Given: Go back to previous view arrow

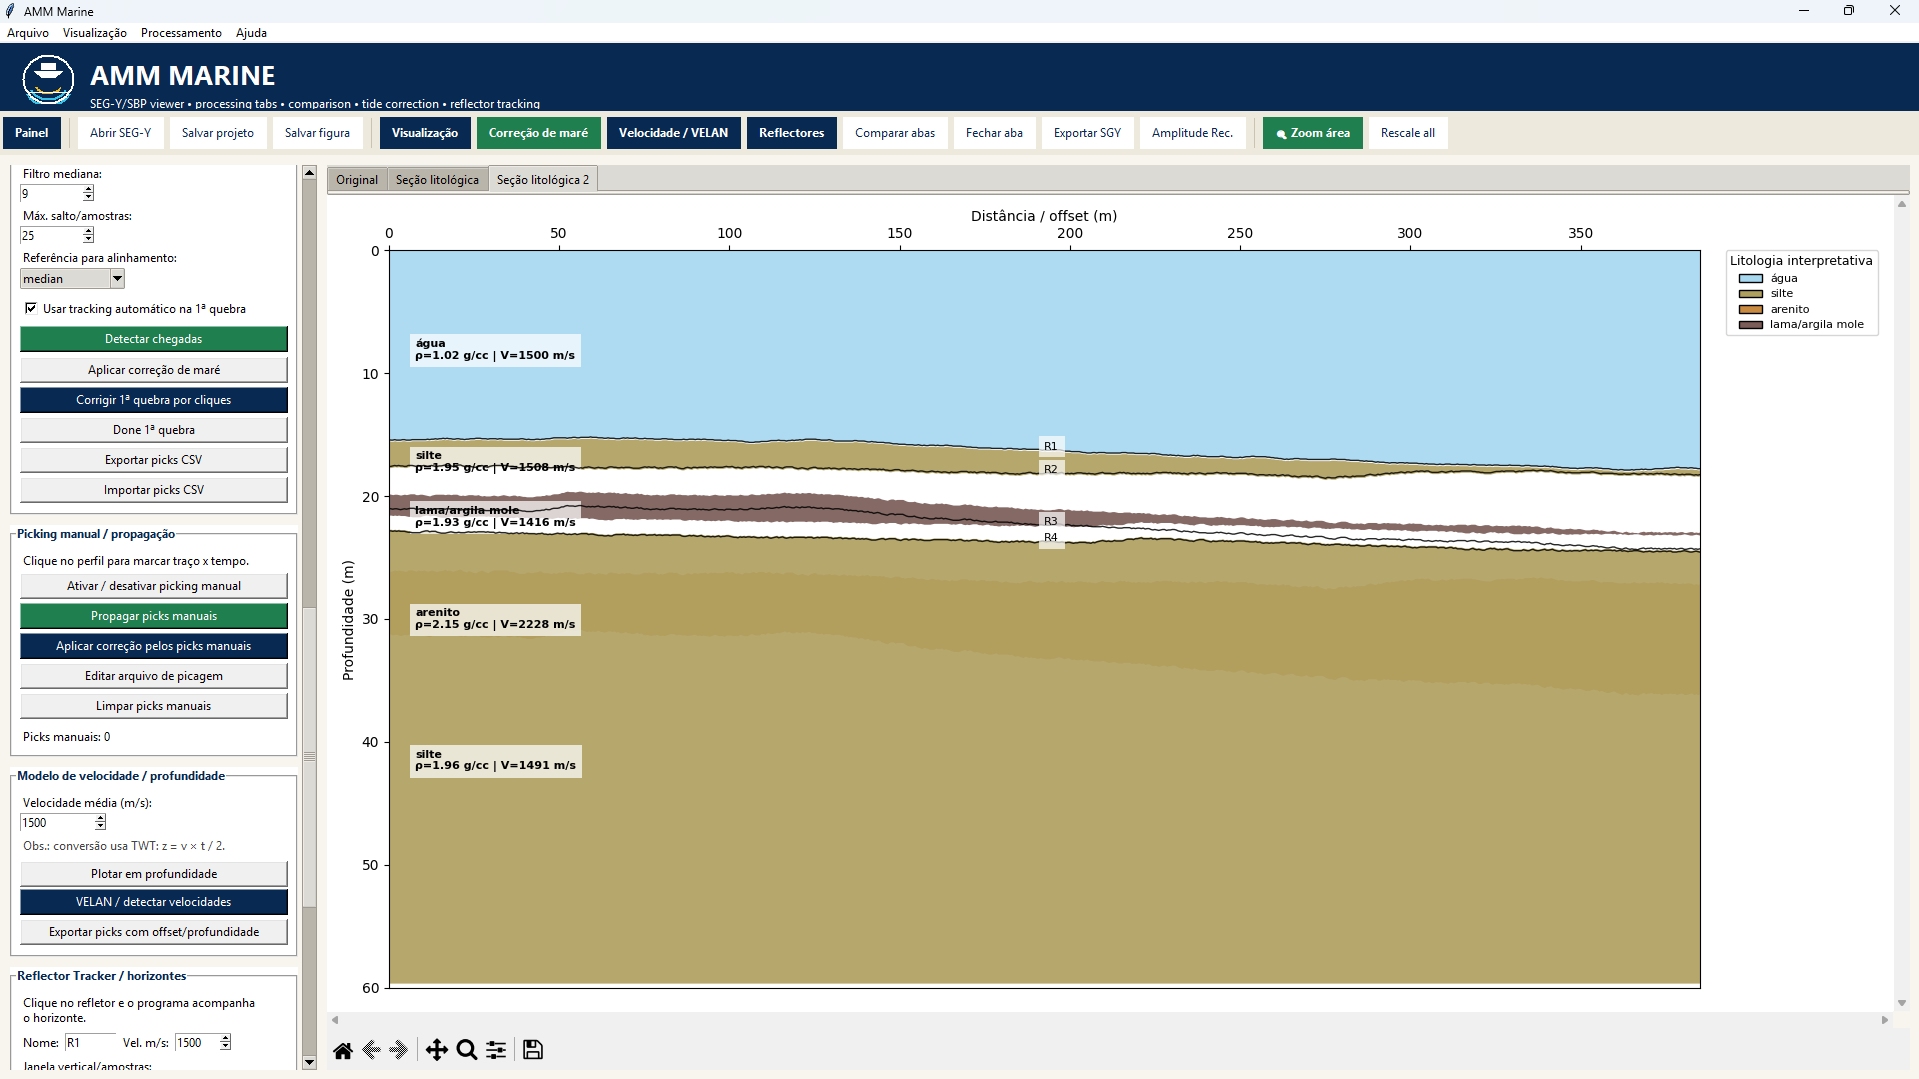Looking at the screenshot, I should click(x=371, y=1050).
